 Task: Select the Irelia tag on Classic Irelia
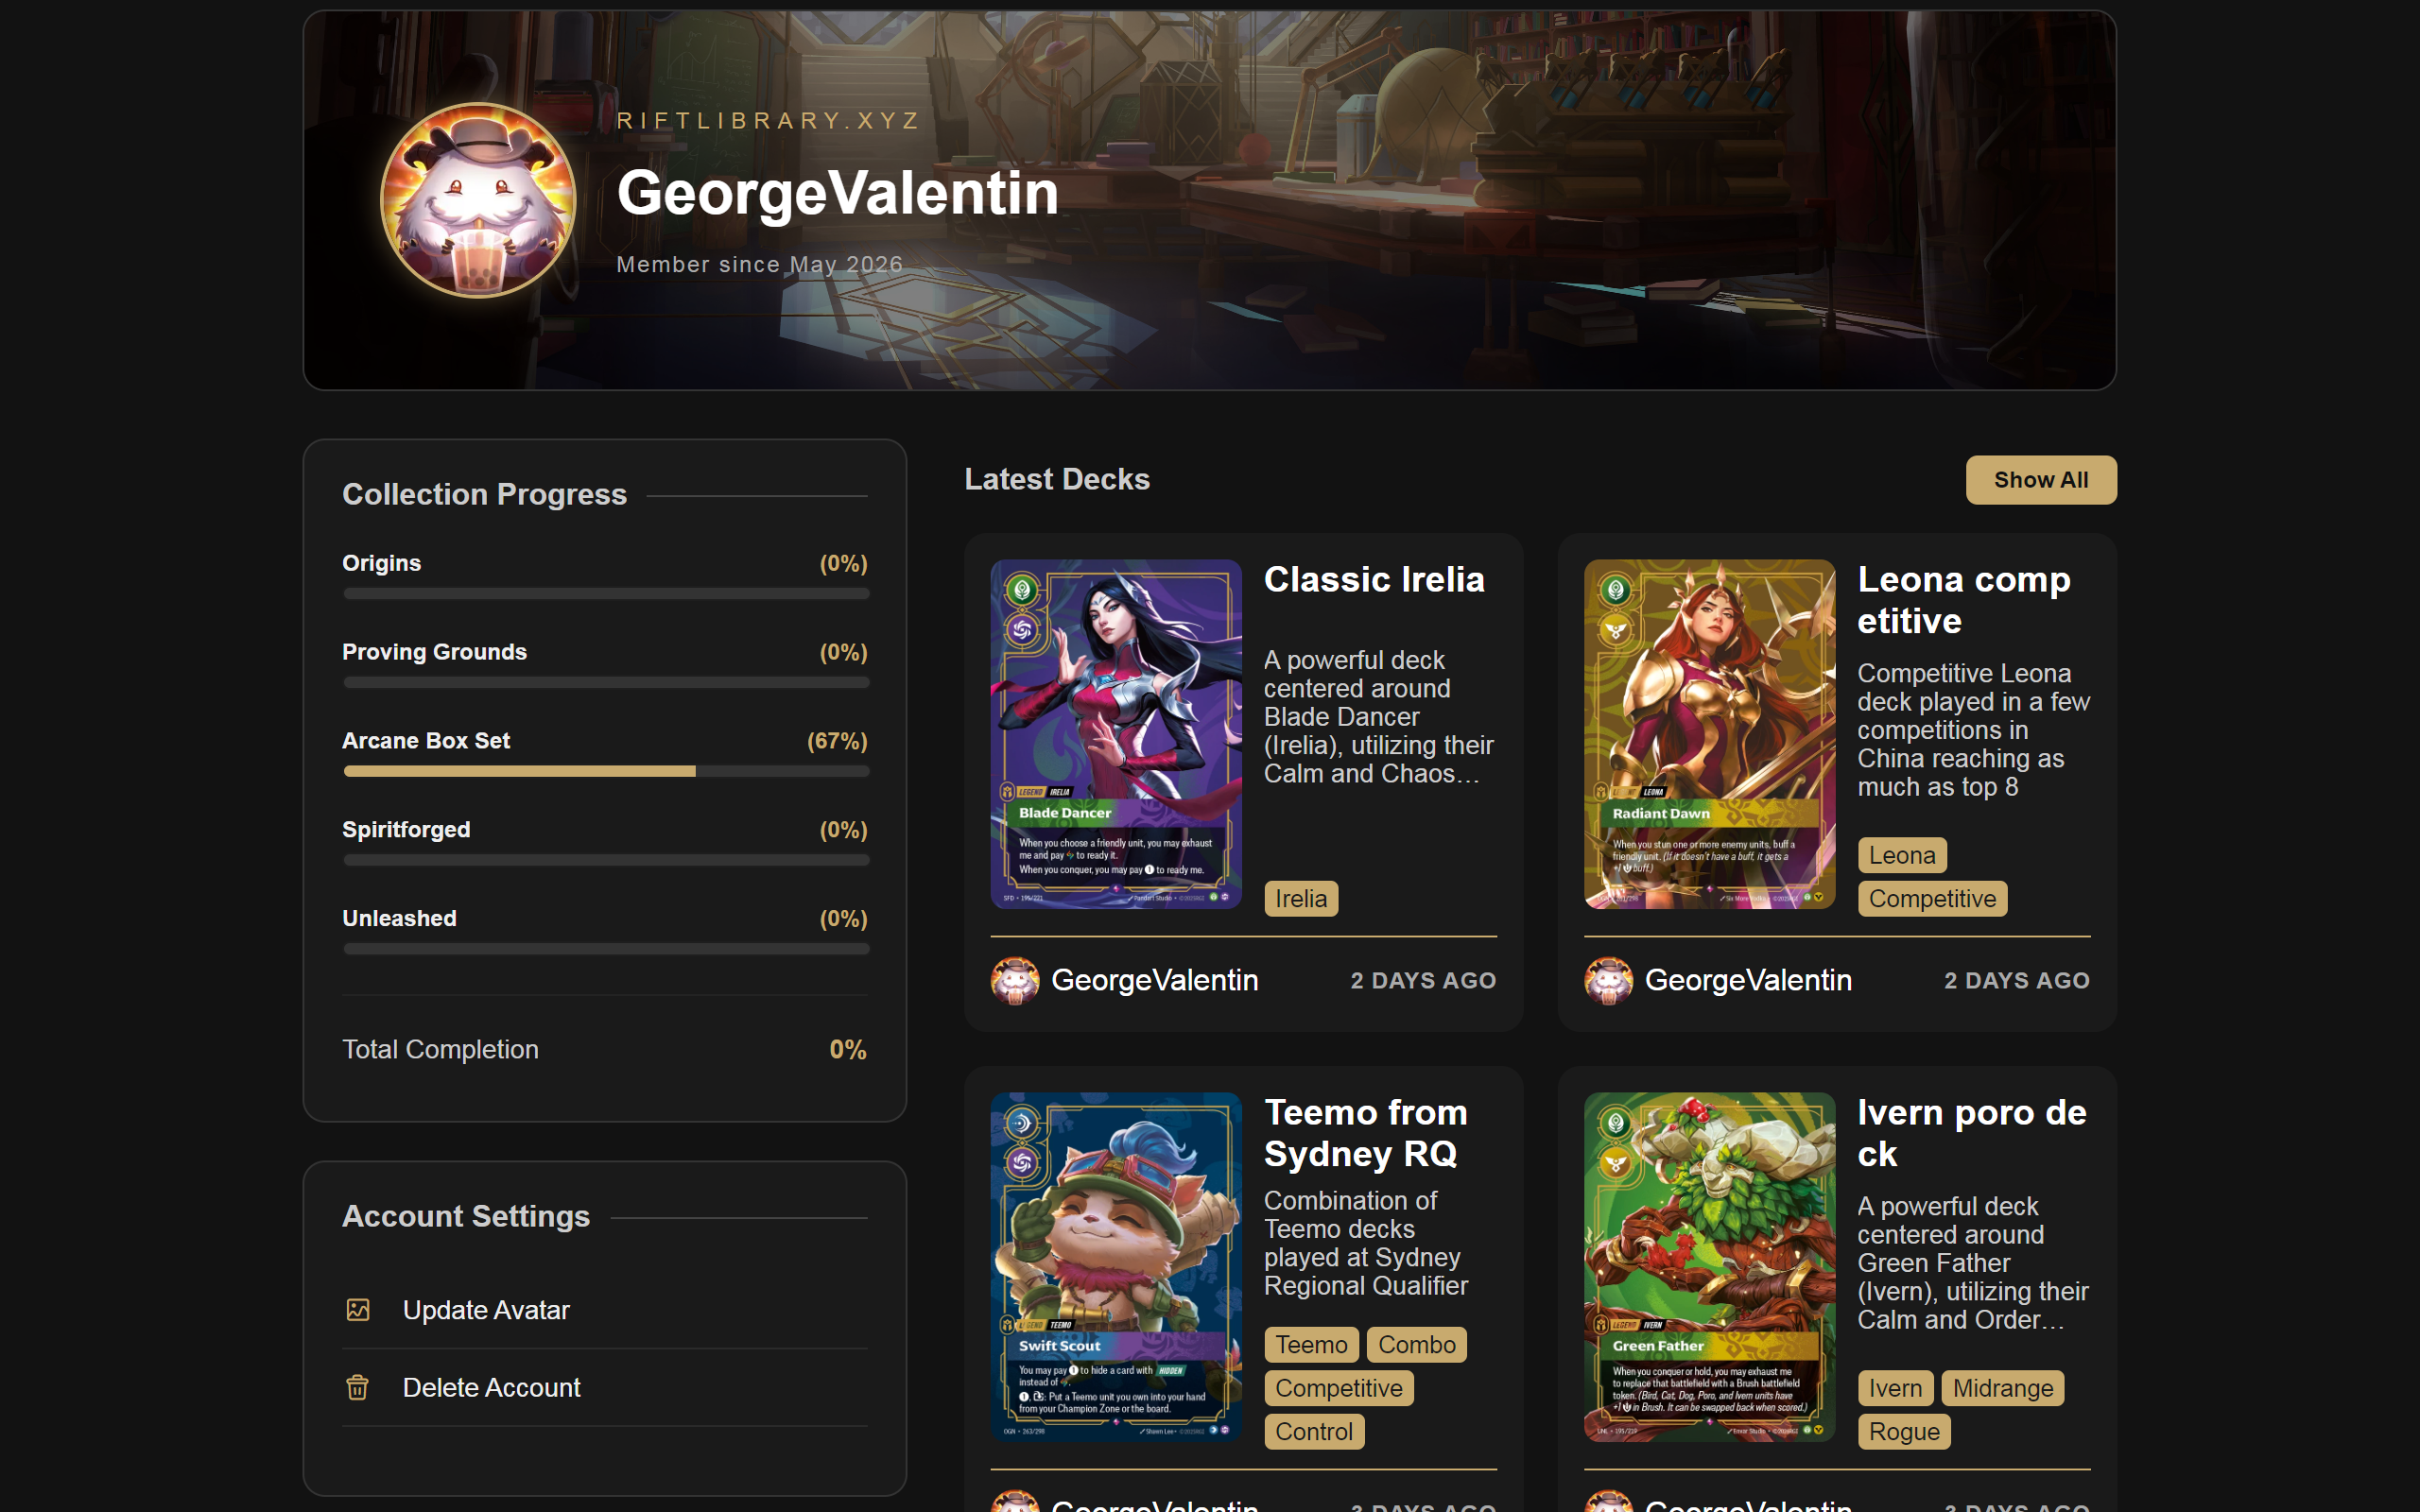1301,899
